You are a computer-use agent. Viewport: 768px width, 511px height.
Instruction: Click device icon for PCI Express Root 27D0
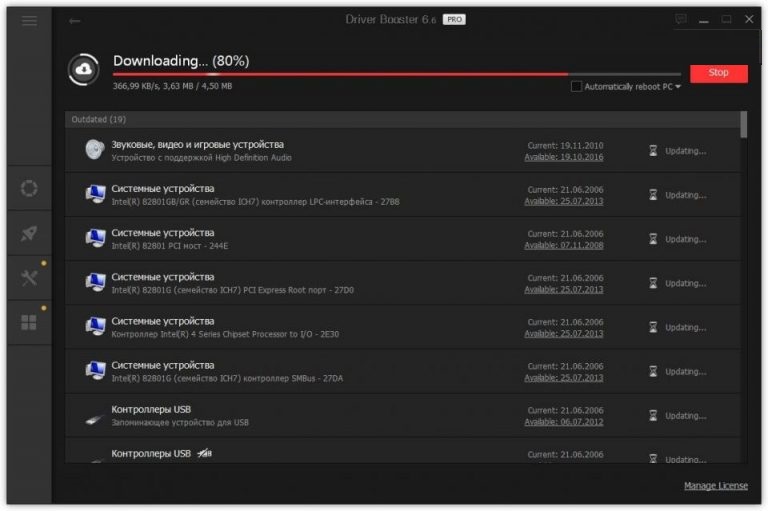point(95,282)
